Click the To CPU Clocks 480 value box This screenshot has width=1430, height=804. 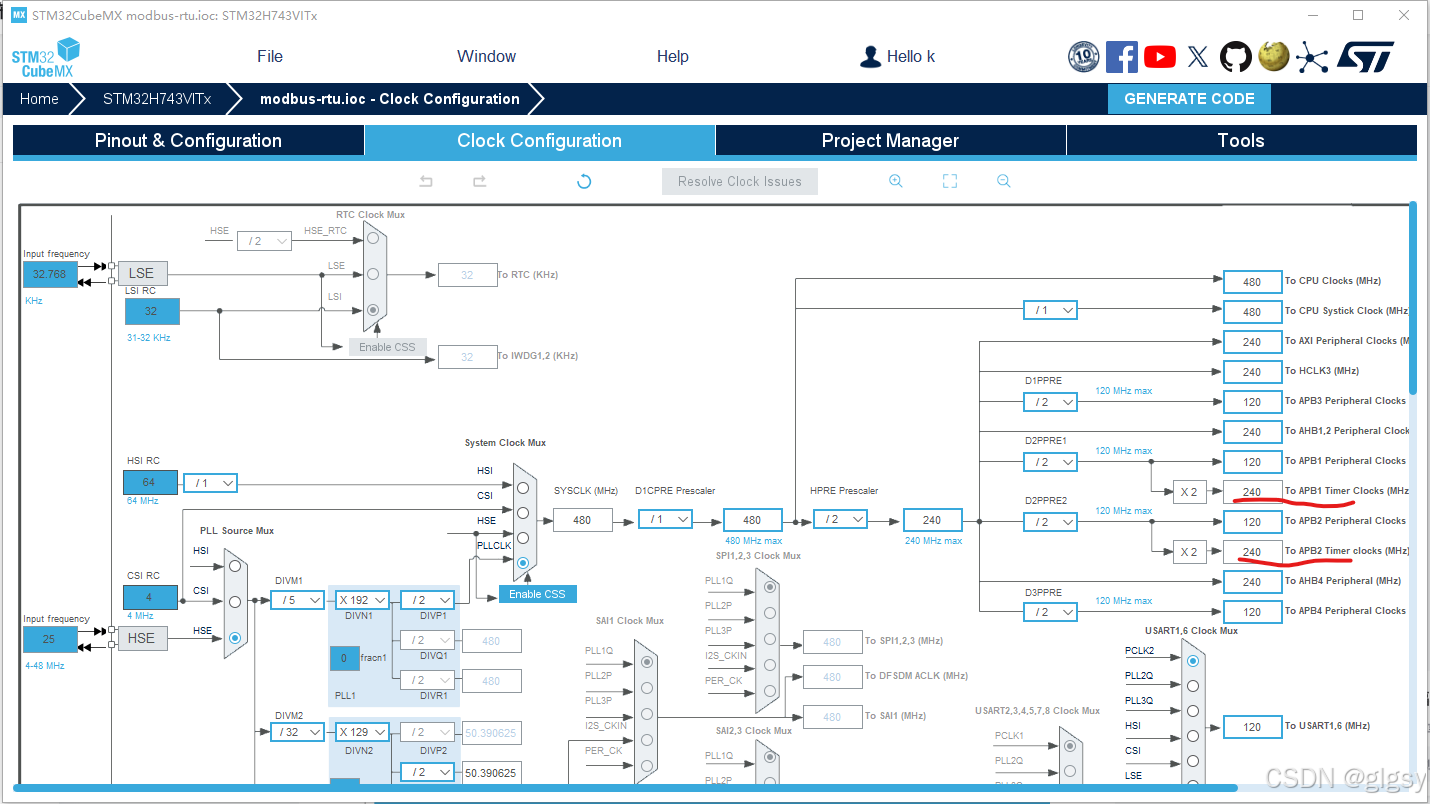click(1252, 282)
